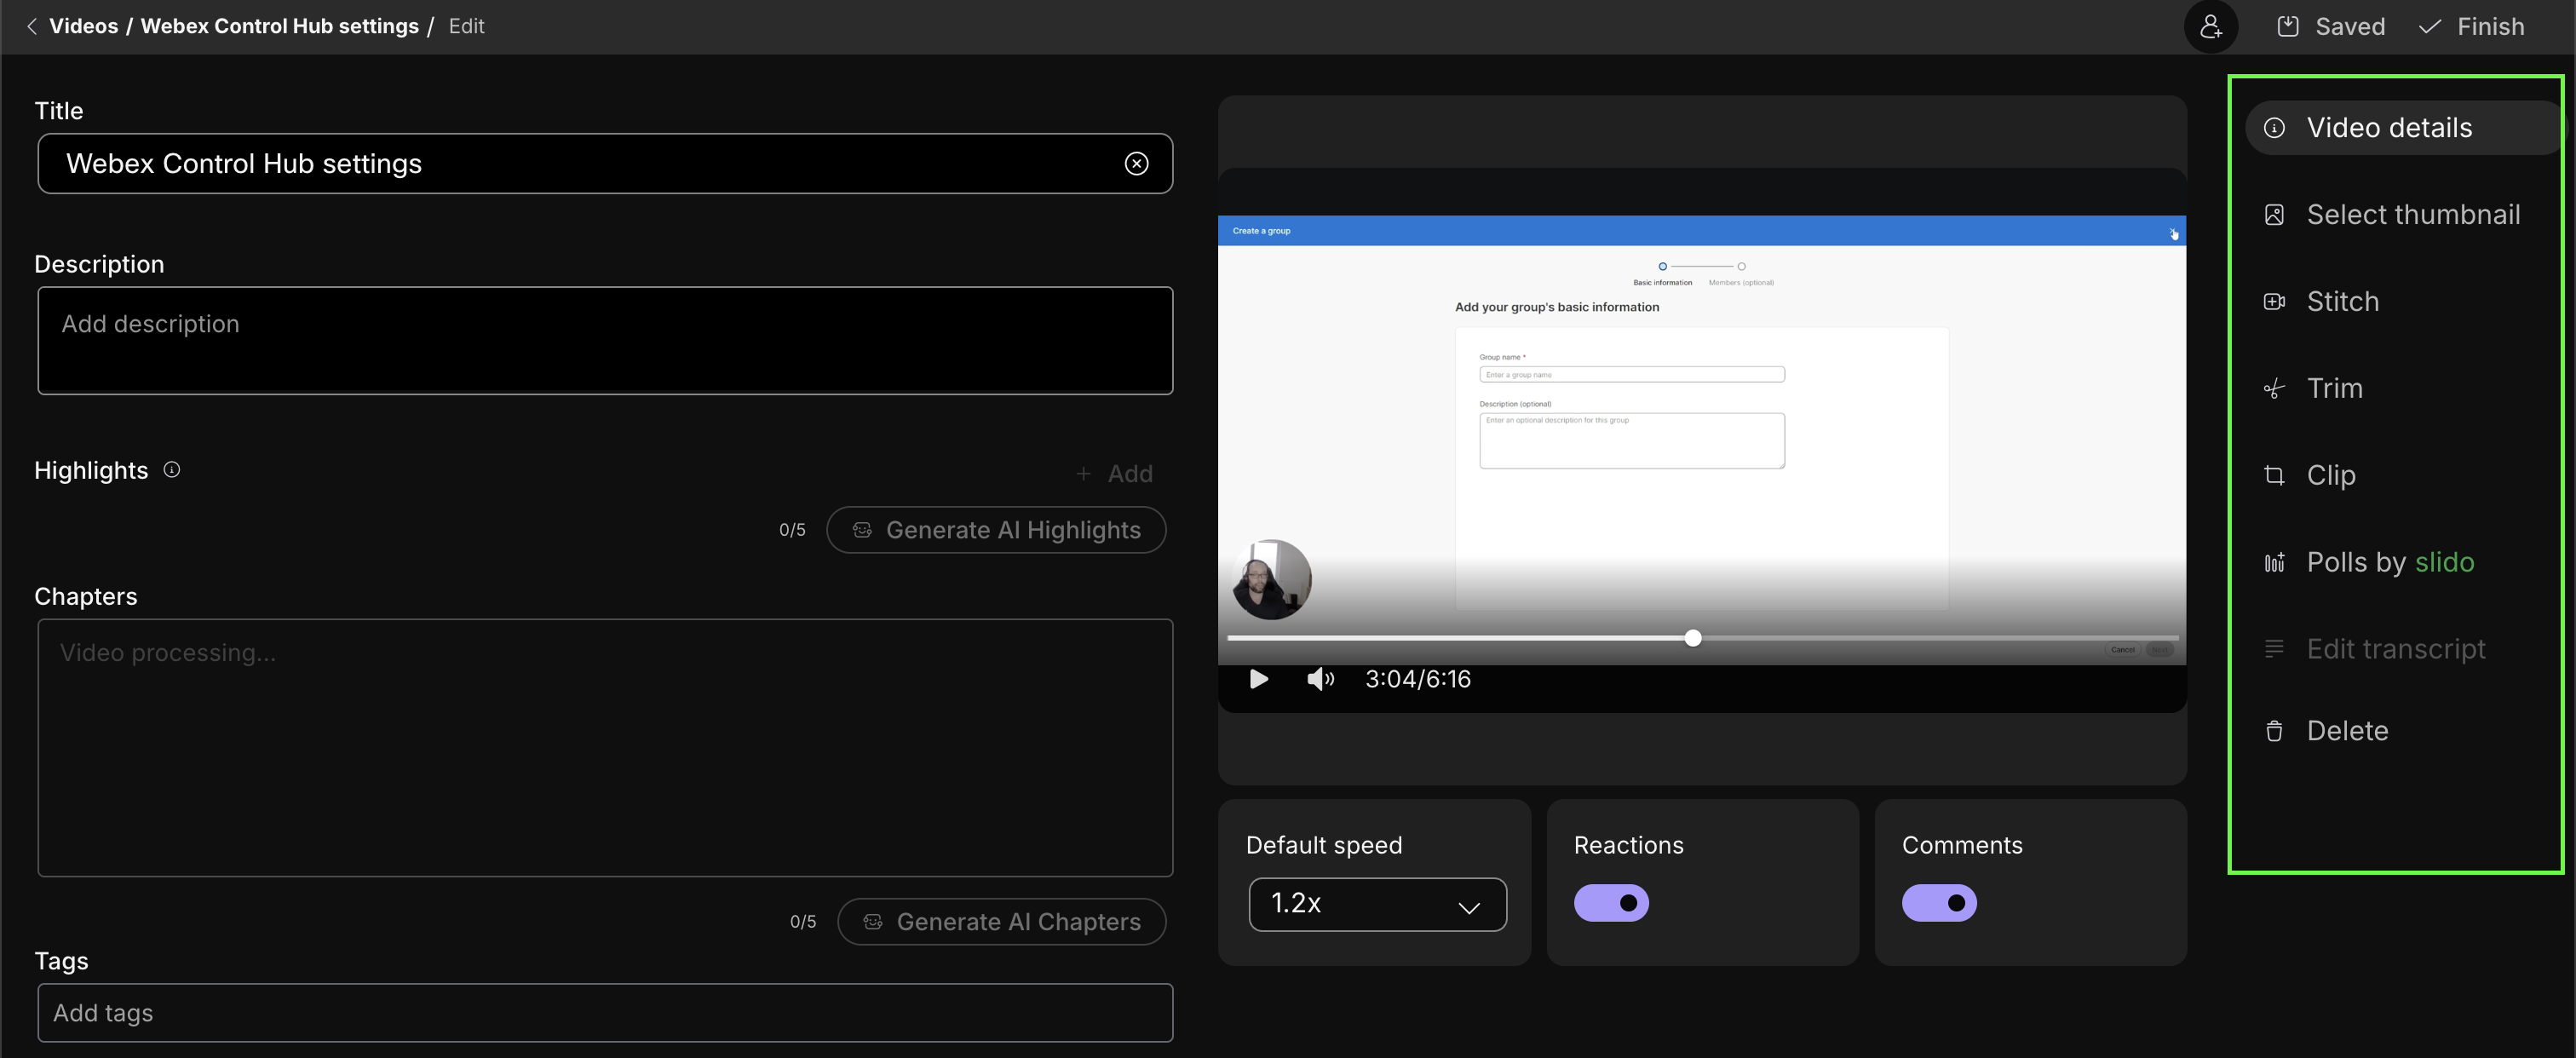Screen dimensions: 2576x1058
Task: Click the Chapters text area
Action: [x=605, y=748]
